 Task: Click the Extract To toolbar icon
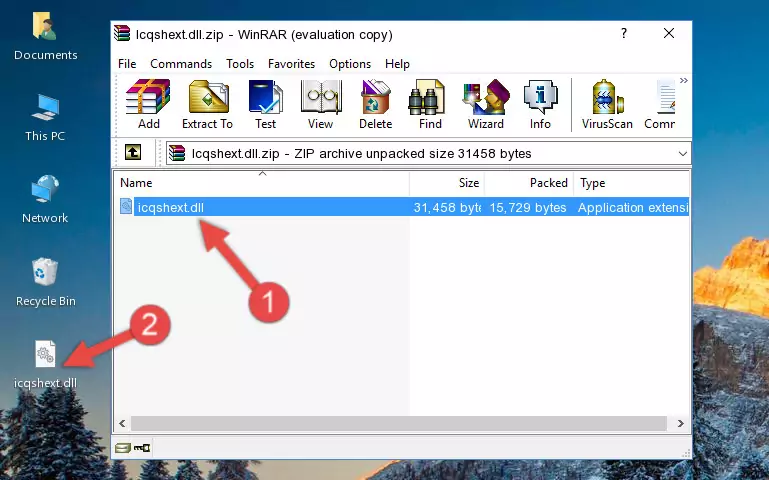point(207,104)
